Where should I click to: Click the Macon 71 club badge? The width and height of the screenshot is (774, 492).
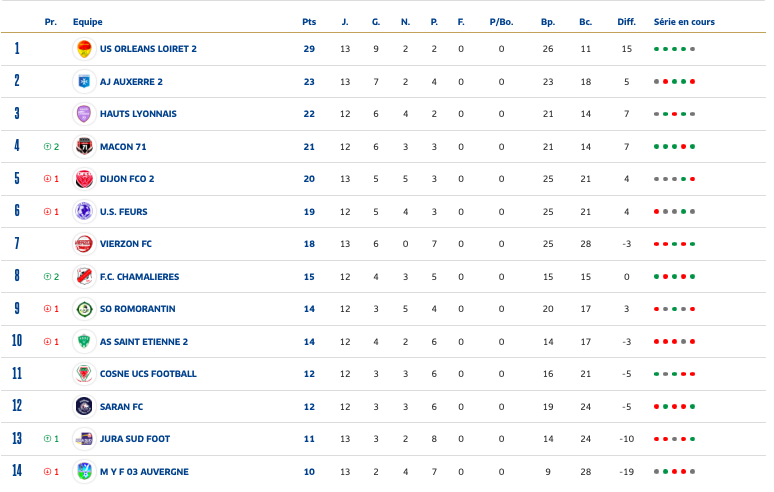click(x=83, y=147)
